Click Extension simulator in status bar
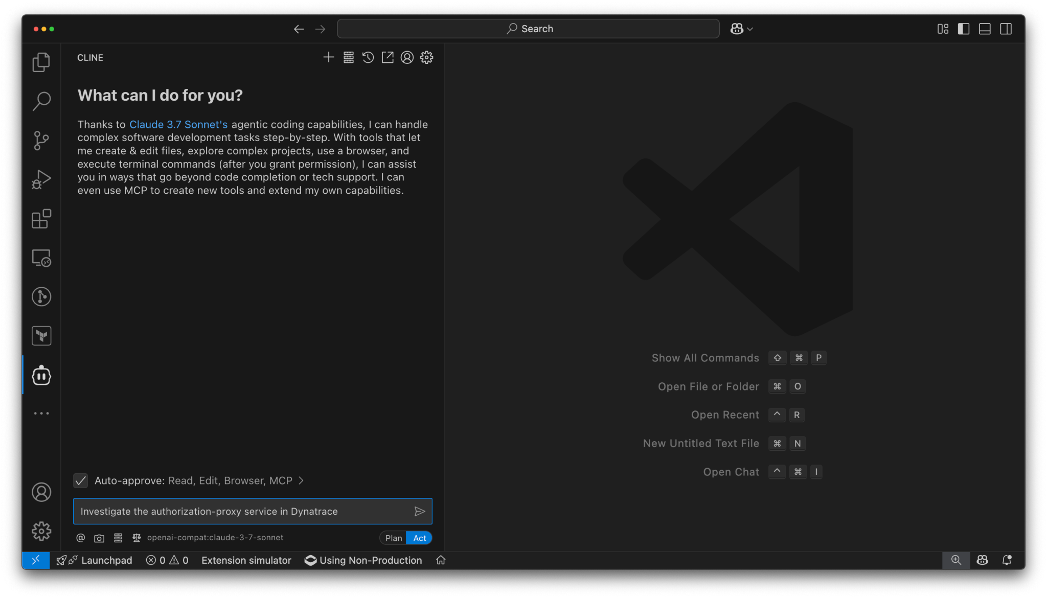The image size is (1048, 598). [246, 561]
